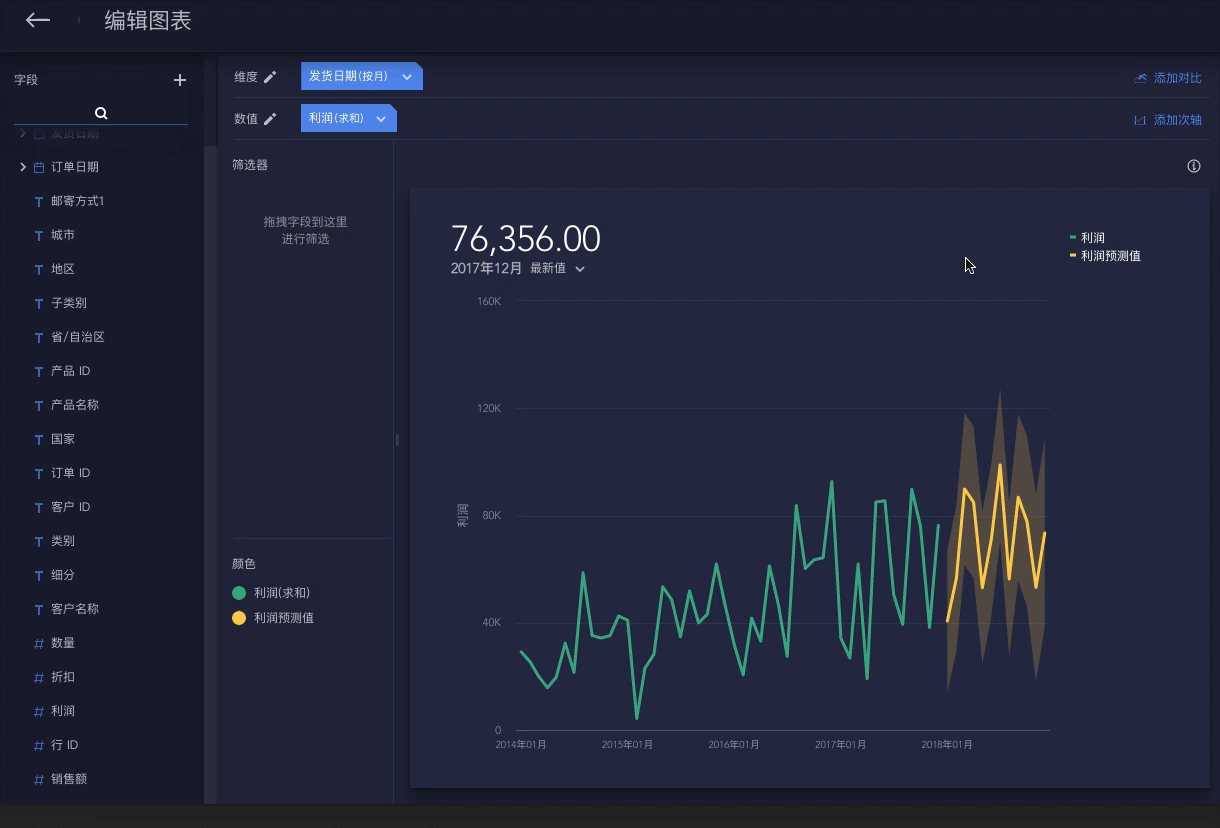
Task: Click the plus icon to add field
Action: [x=180, y=80]
